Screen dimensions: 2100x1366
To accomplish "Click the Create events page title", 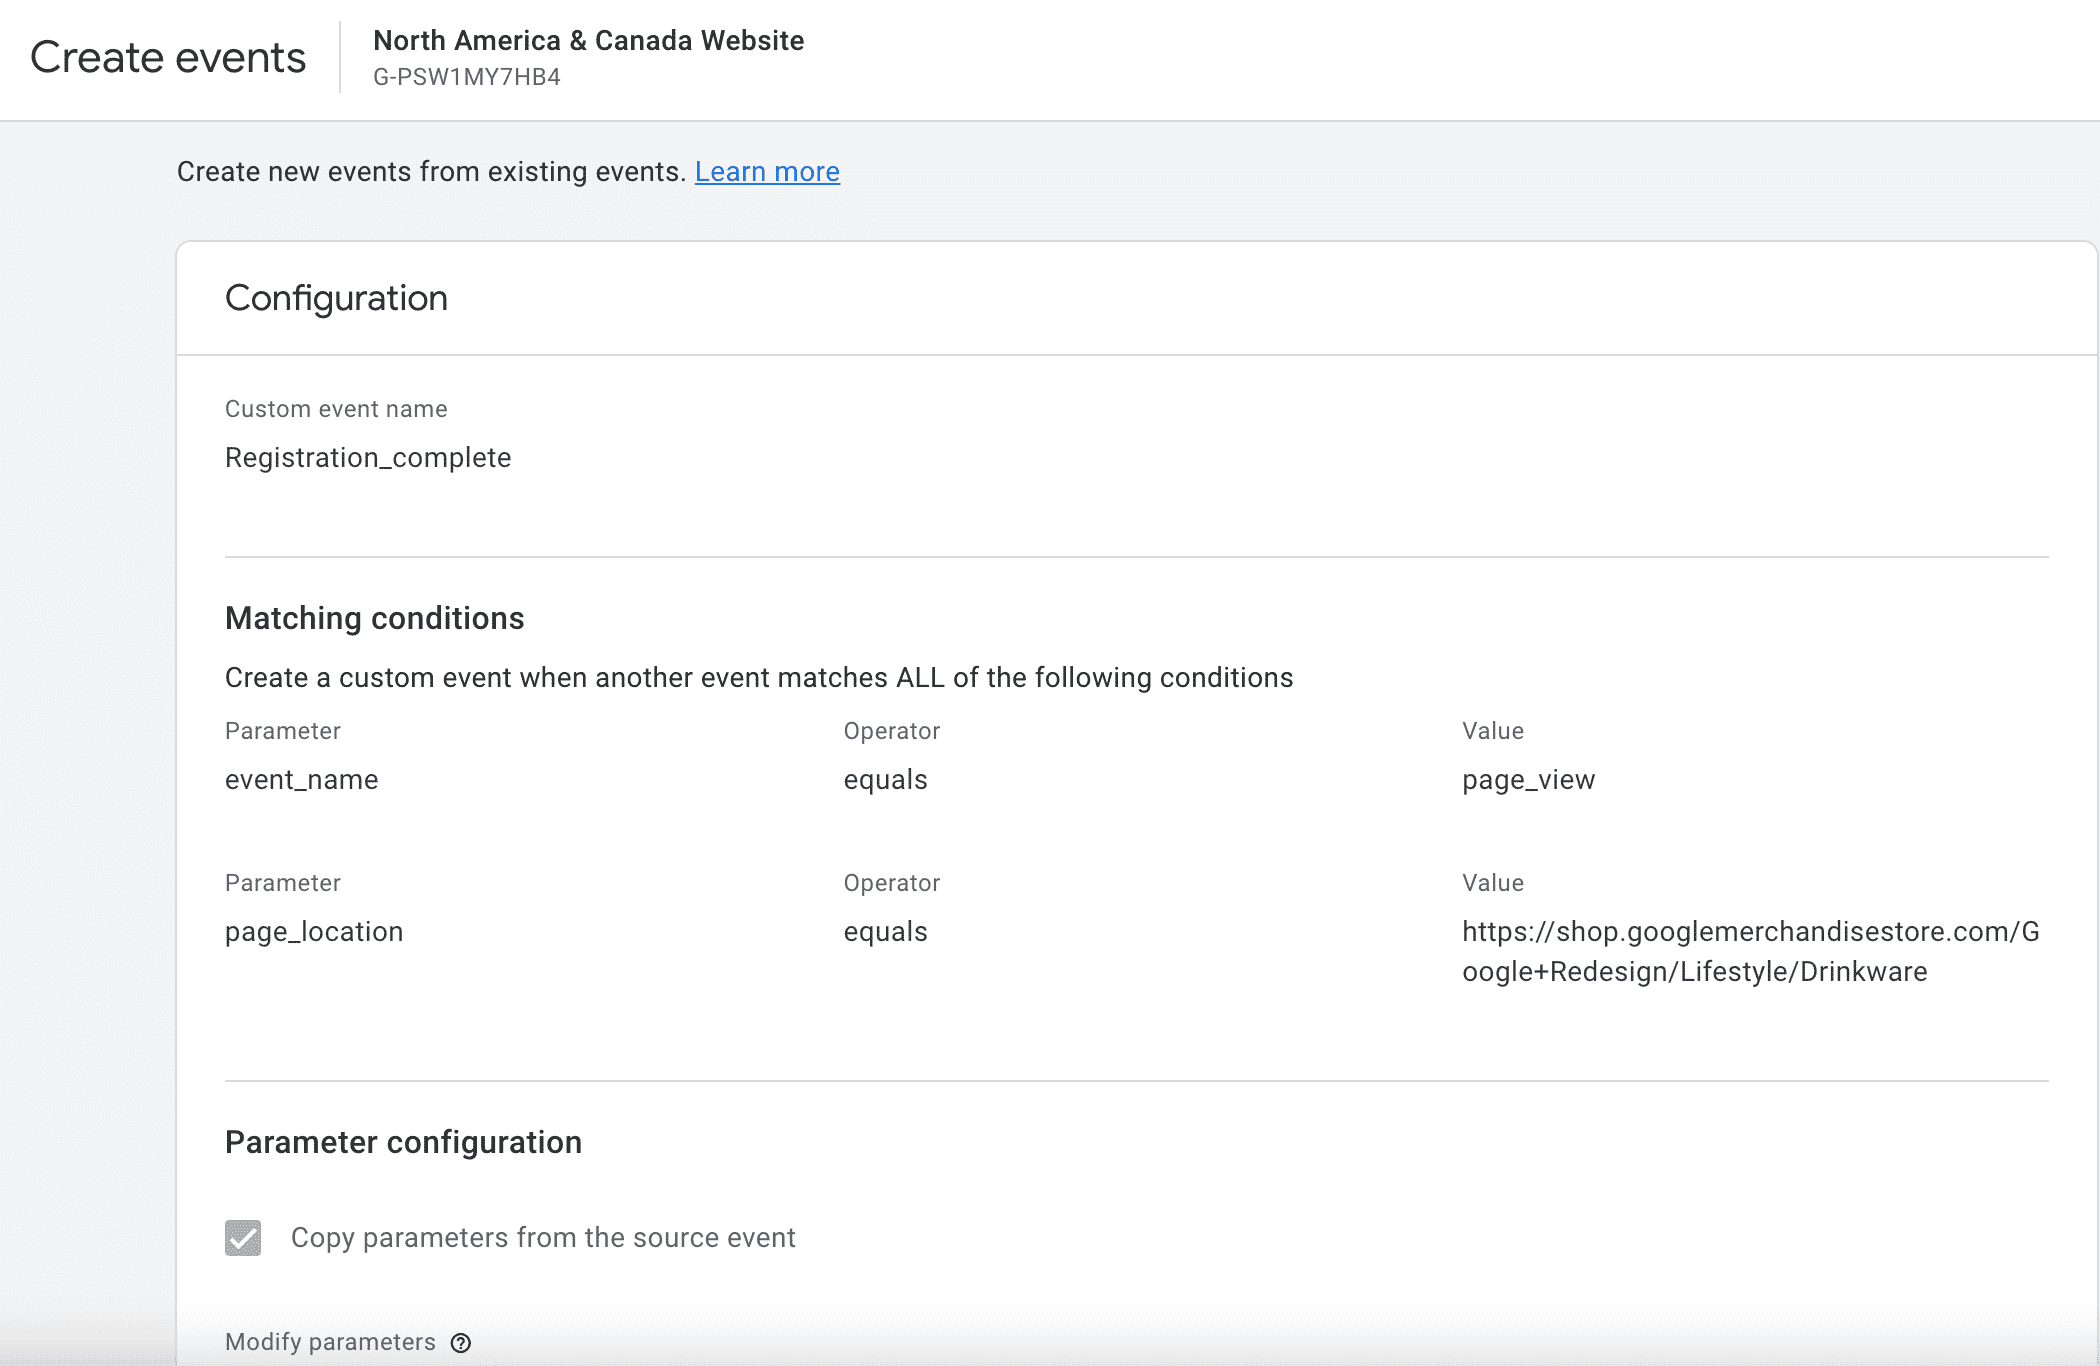I will pos(168,58).
